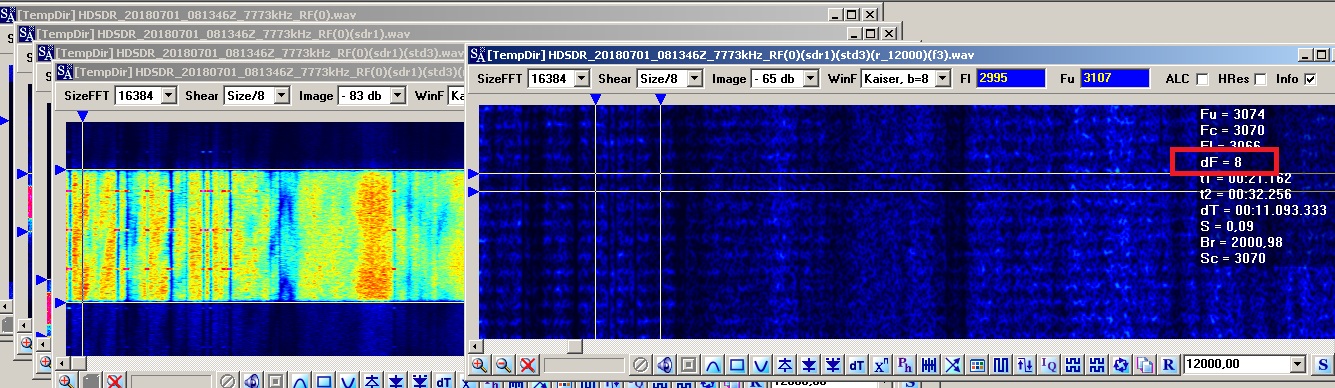Open SizeFFT dropdown in the back window
The width and height of the screenshot is (1335, 388).
(x=168, y=96)
